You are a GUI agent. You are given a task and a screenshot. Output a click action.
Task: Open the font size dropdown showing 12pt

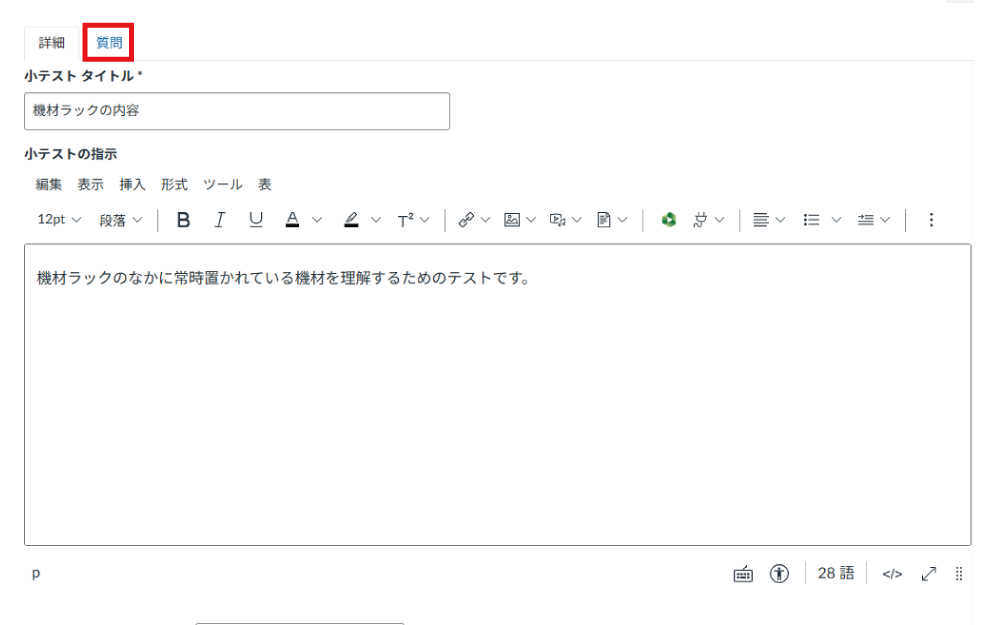click(57, 219)
